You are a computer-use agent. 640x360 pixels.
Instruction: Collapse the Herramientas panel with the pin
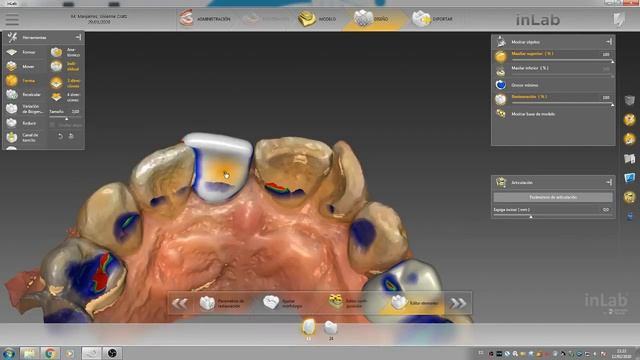(78, 37)
